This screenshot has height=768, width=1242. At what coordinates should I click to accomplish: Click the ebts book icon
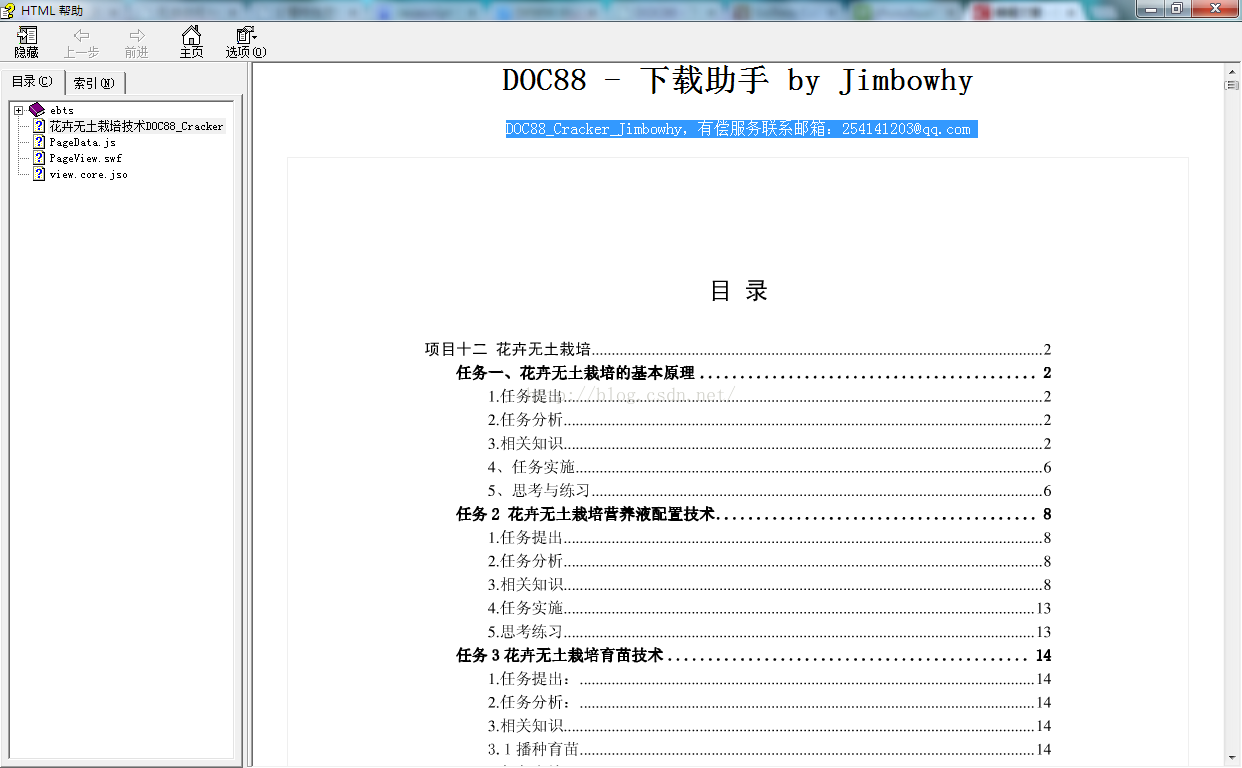(x=37, y=110)
